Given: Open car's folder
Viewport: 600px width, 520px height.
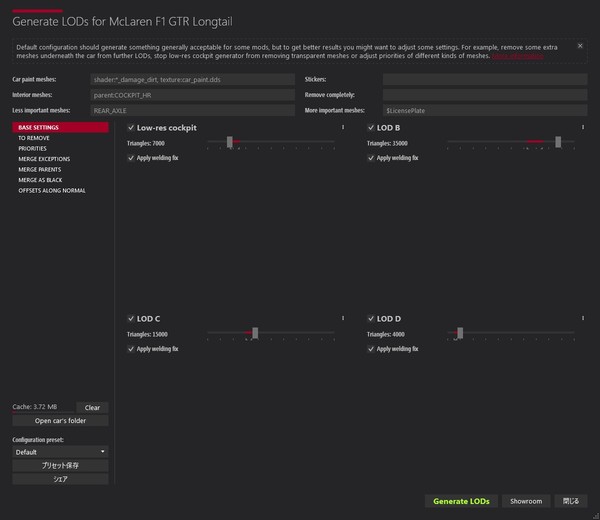Looking at the screenshot, I should [x=60, y=421].
